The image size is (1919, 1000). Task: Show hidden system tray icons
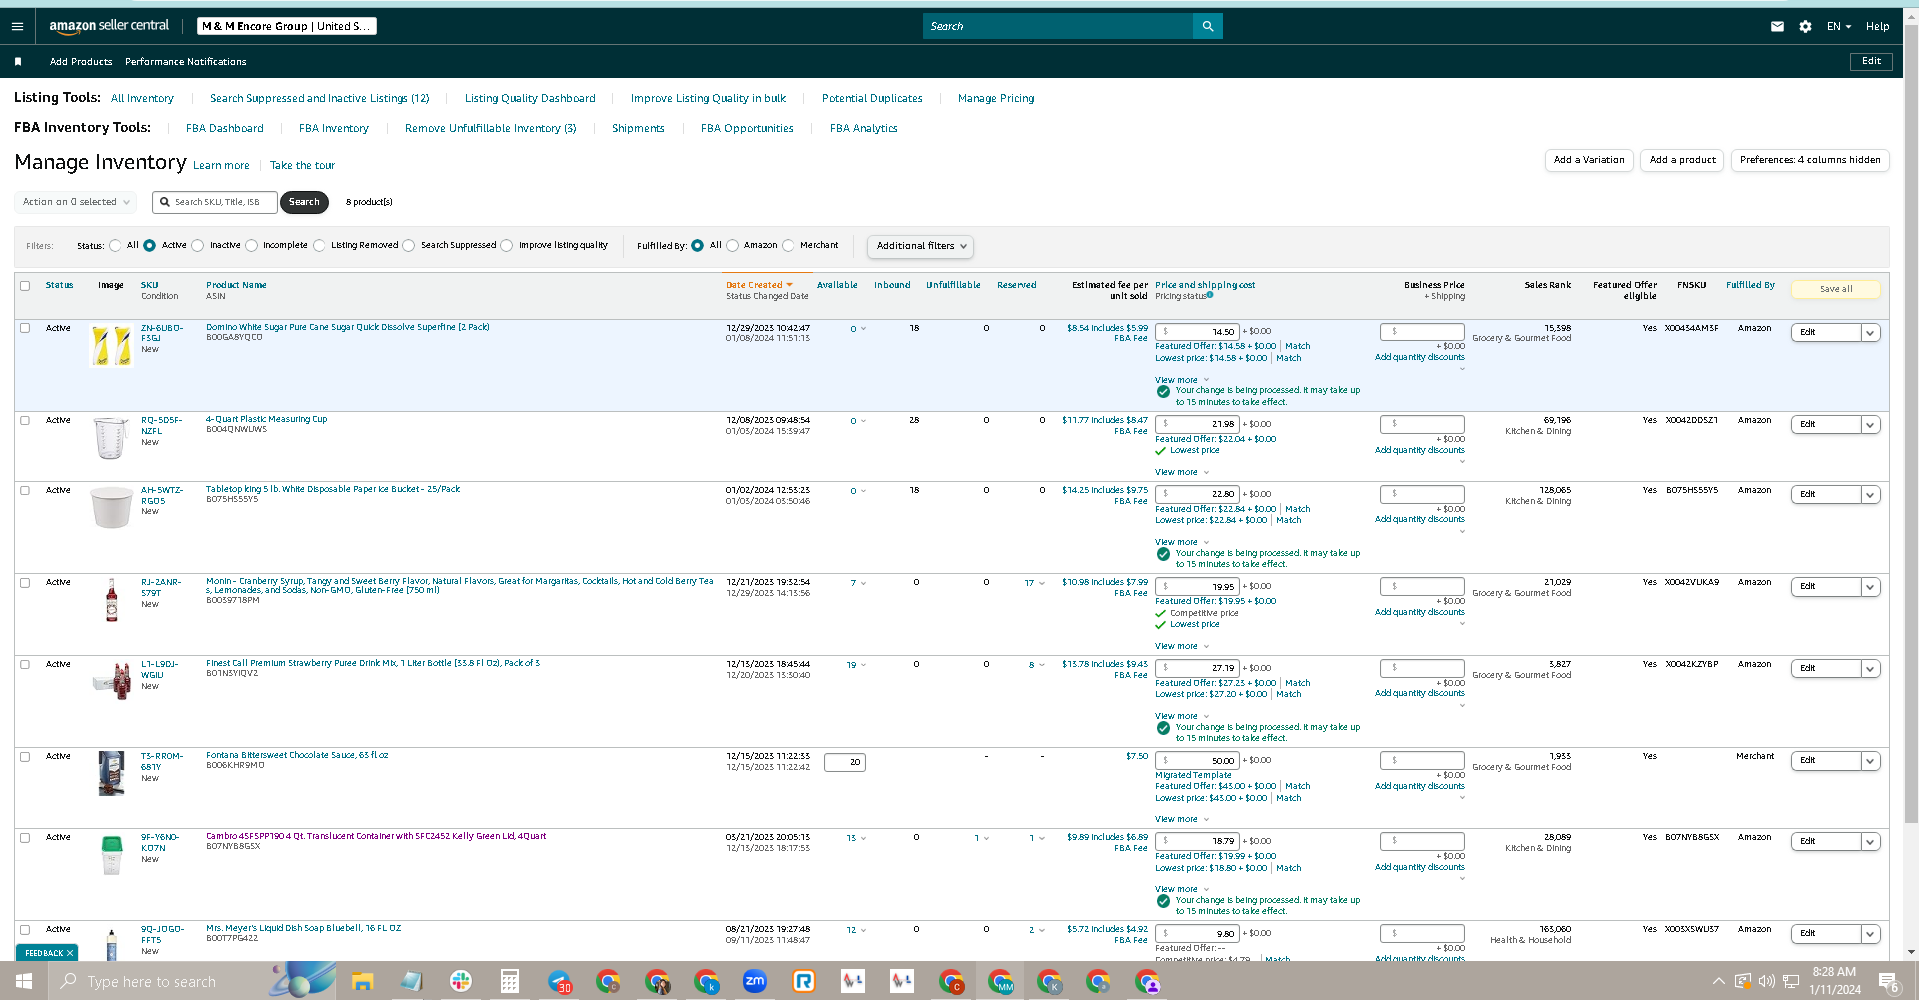(1718, 981)
